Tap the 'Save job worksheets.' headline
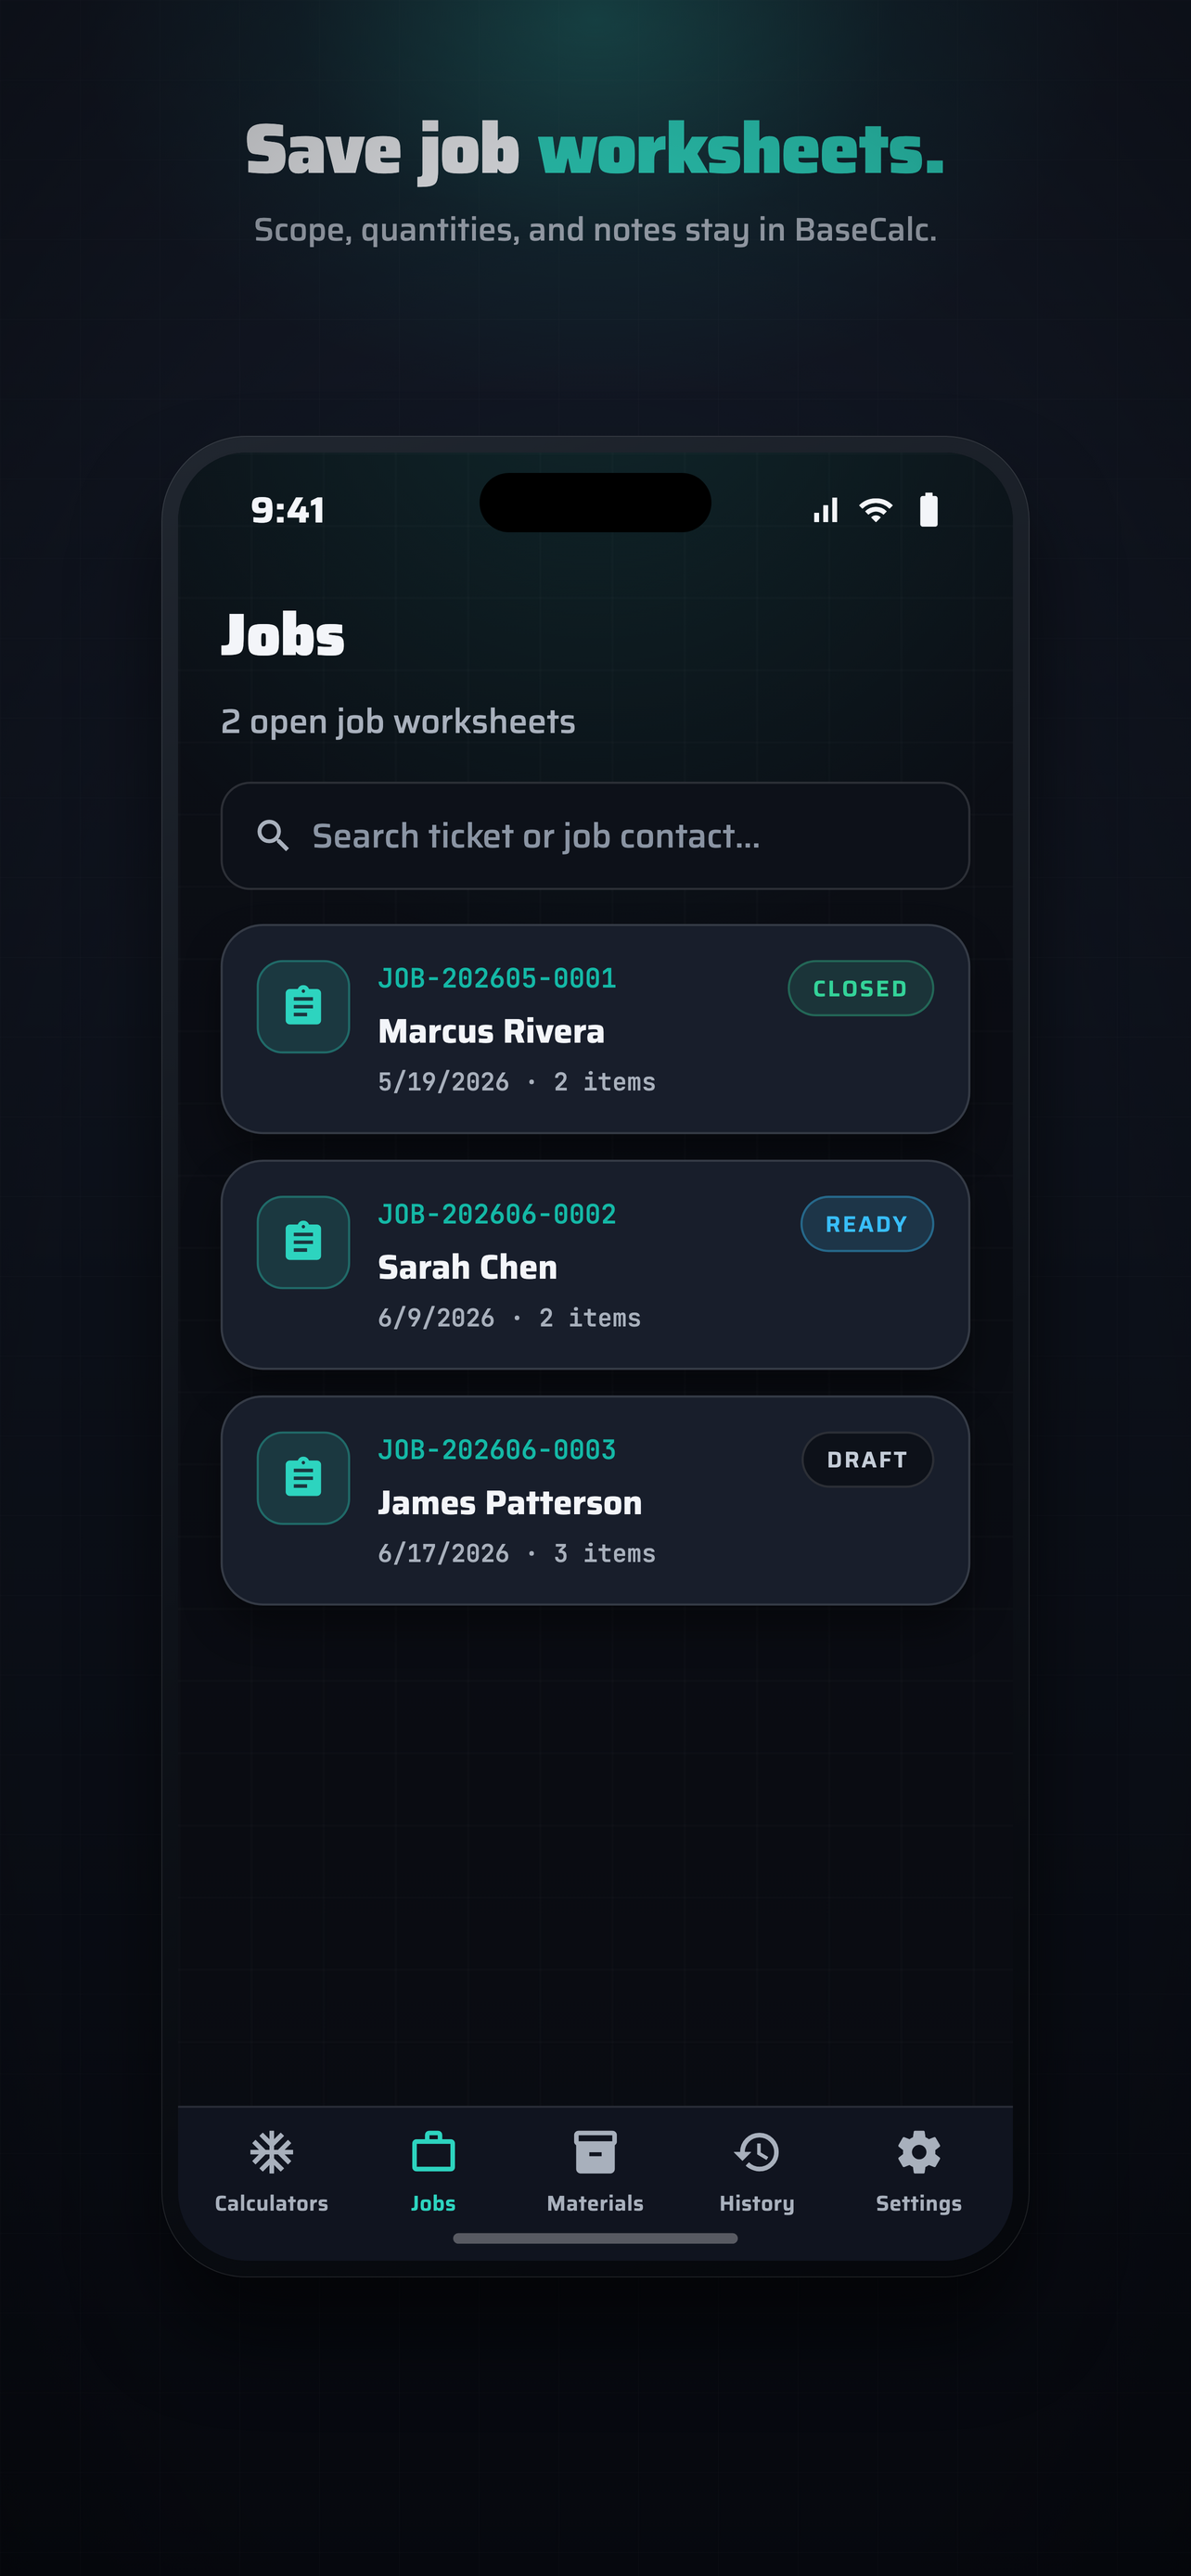This screenshot has height=2576, width=1191. coord(595,150)
